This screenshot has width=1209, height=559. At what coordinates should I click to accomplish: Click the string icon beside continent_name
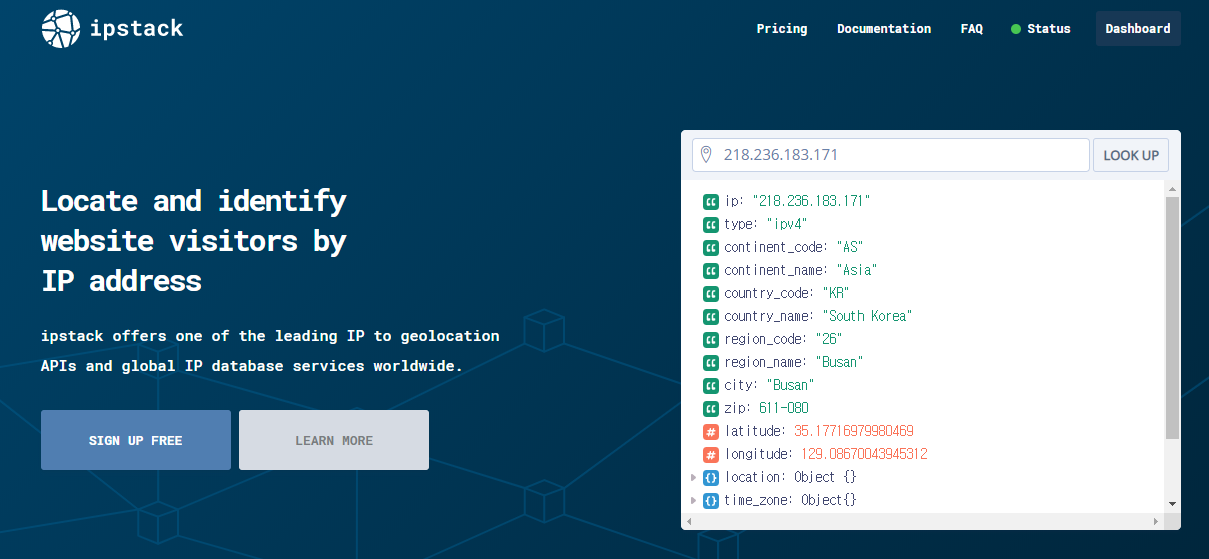[x=711, y=270]
